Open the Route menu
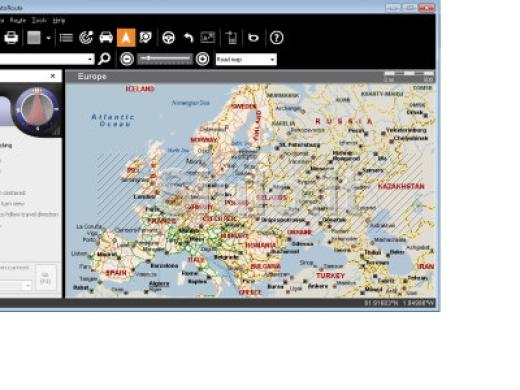520x390 pixels. pos(18,20)
